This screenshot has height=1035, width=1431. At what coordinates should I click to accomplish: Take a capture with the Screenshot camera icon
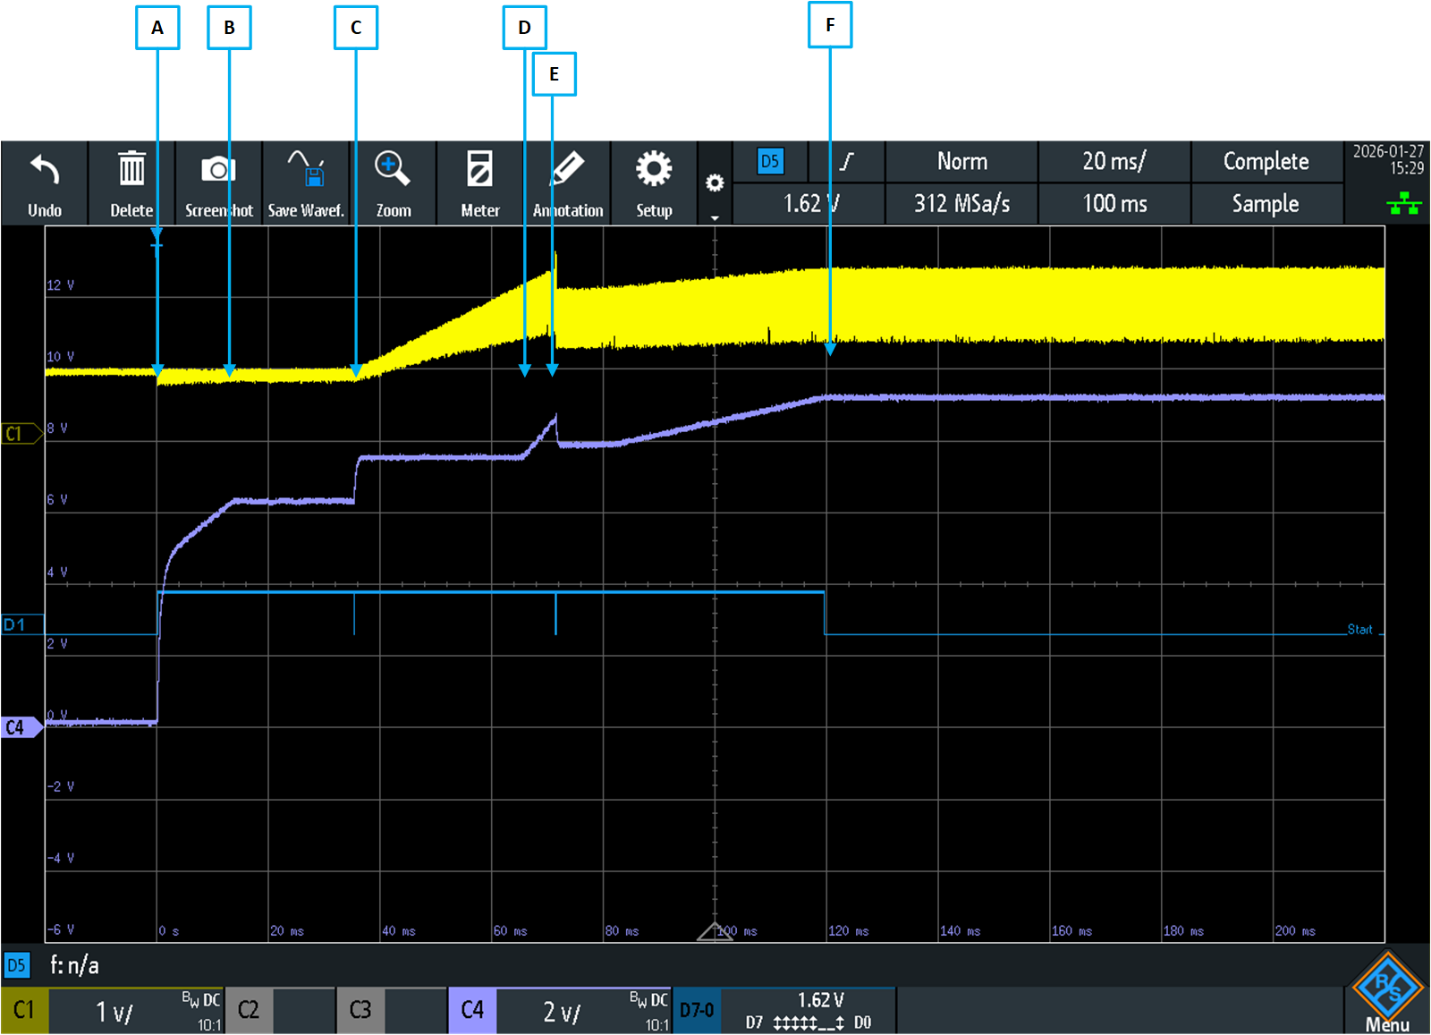(218, 171)
